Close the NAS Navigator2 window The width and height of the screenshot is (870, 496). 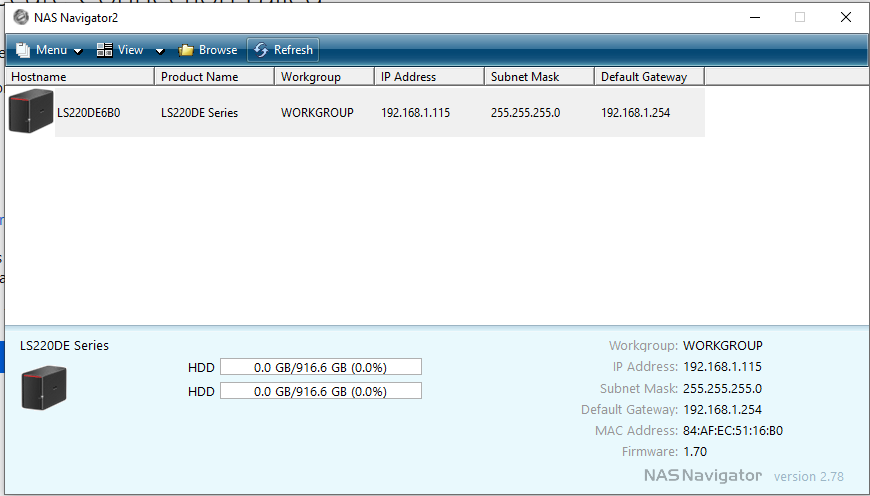846,17
